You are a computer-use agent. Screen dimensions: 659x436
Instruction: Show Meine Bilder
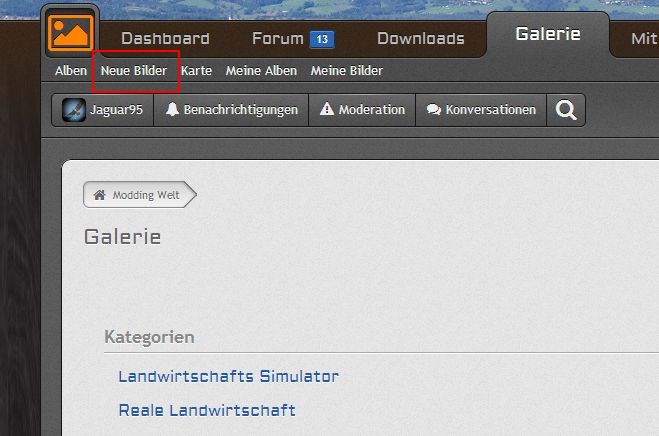pos(346,71)
